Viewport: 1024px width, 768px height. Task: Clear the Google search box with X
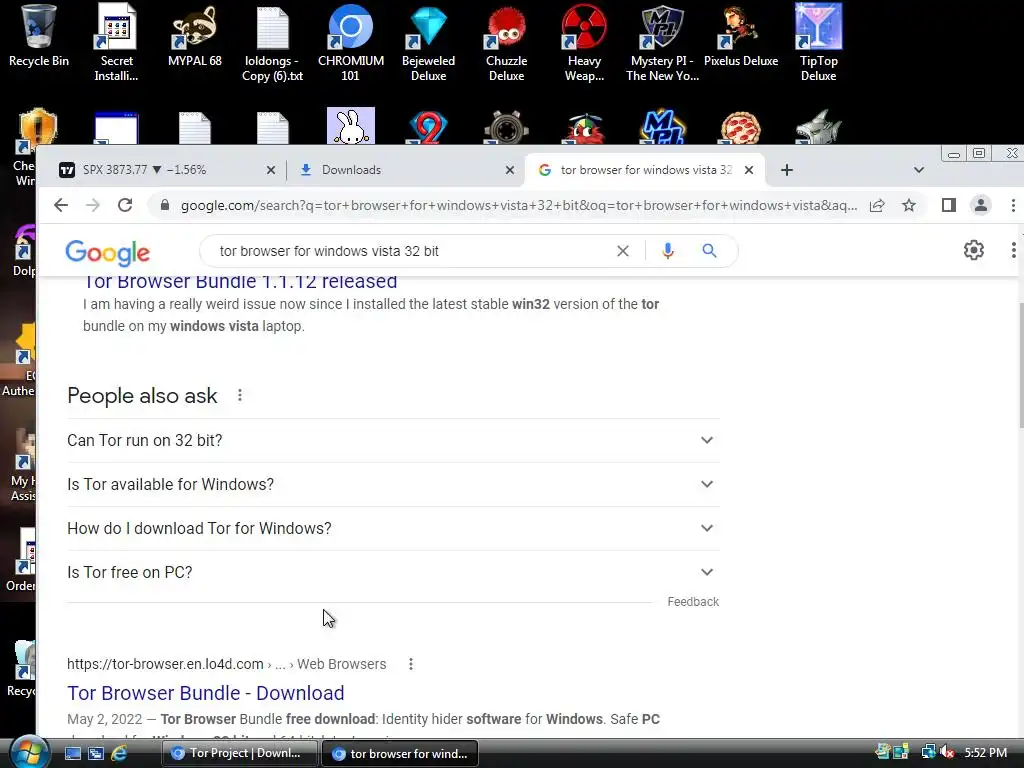623,251
